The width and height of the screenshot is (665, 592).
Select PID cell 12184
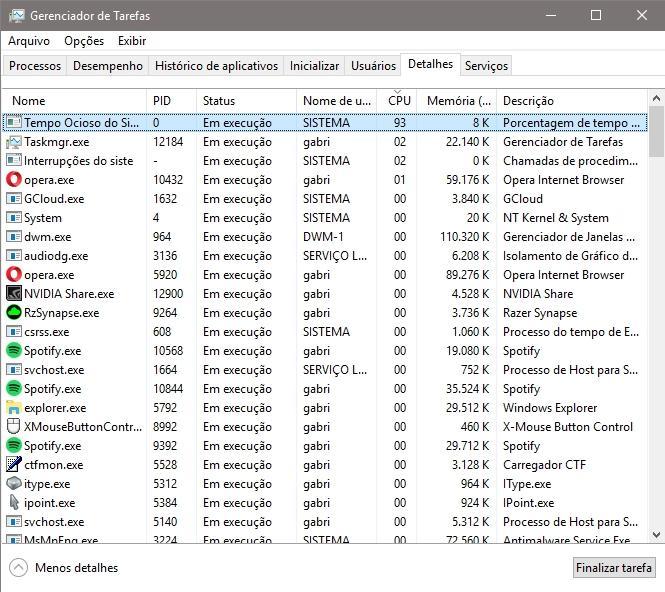[x=168, y=142]
